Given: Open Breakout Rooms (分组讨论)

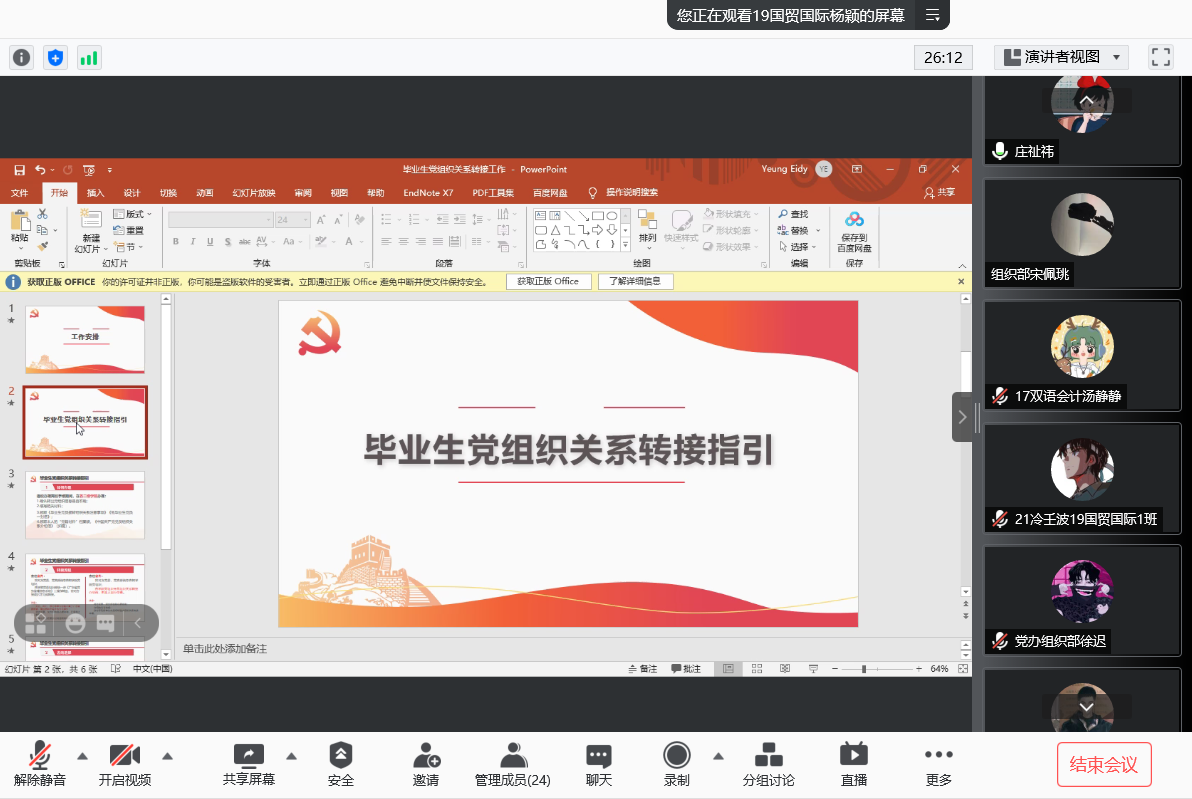Looking at the screenshot, I should pyautogui.click(x=768, y=765).
